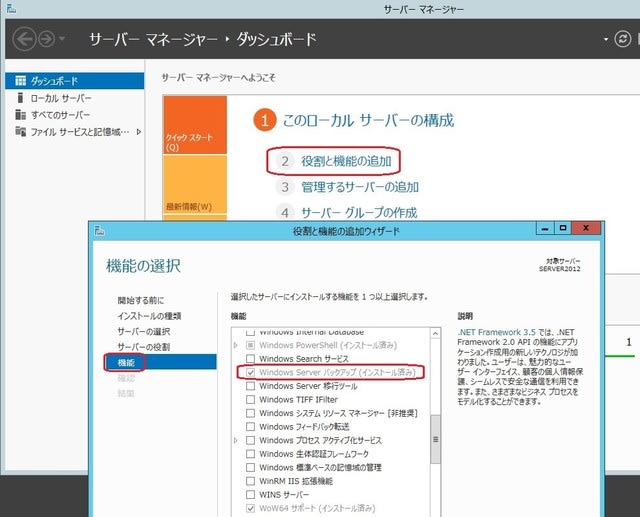Screen dimensions: 640x517
Task: Select the WINS サーバー row text
Action: click(x=284, y=495)
